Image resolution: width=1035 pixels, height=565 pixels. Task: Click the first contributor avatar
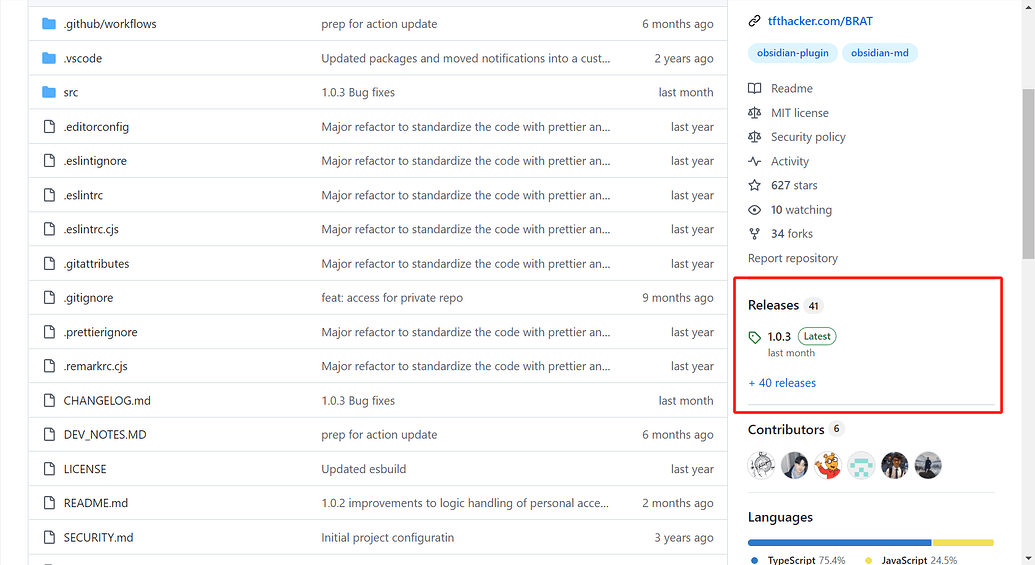tap(762, 465)
